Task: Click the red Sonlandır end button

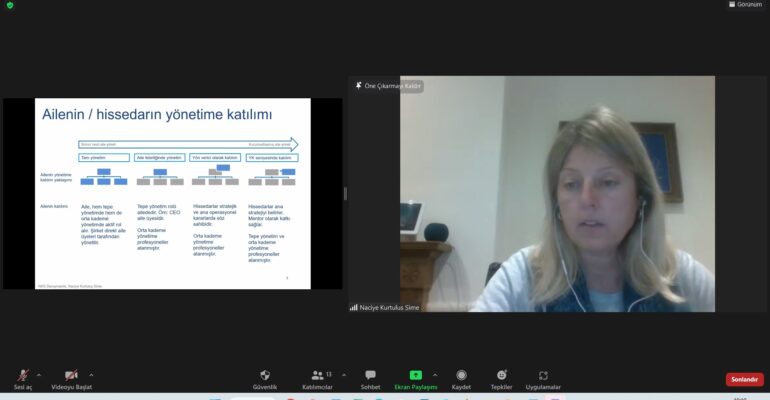Action: pos(744,380)
